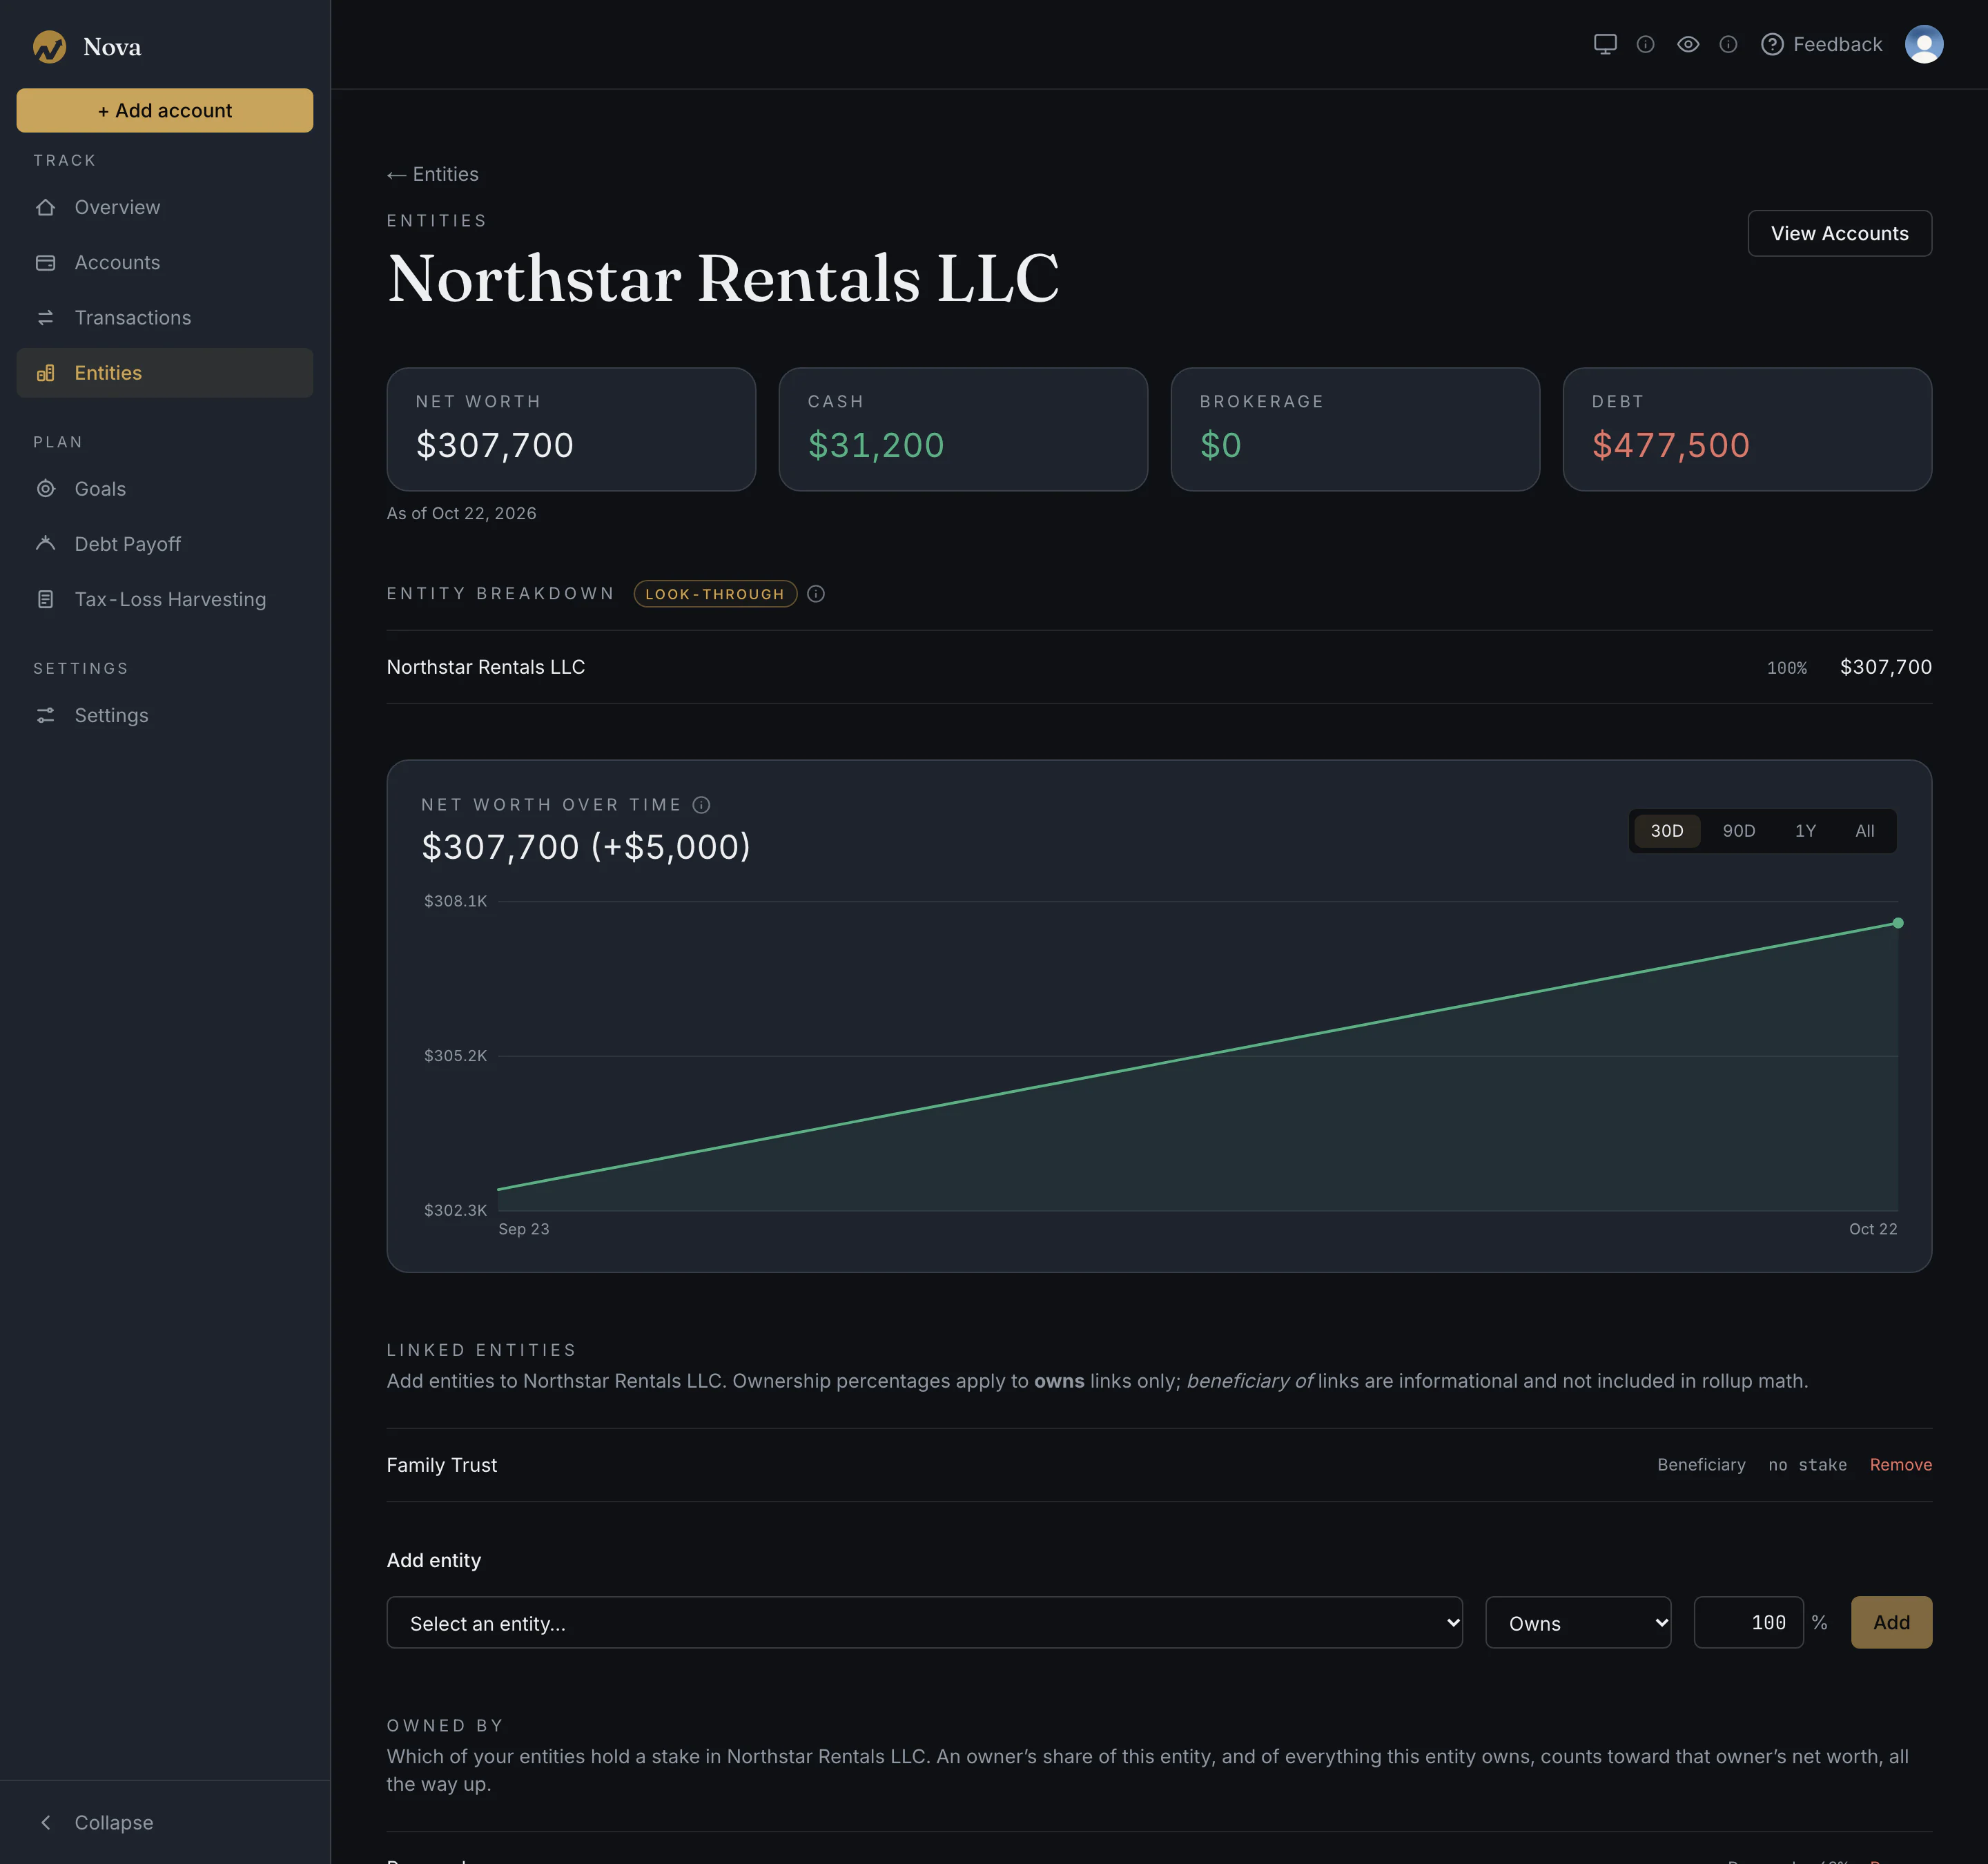Switch chart range to 1Y

pos(1805,830)
